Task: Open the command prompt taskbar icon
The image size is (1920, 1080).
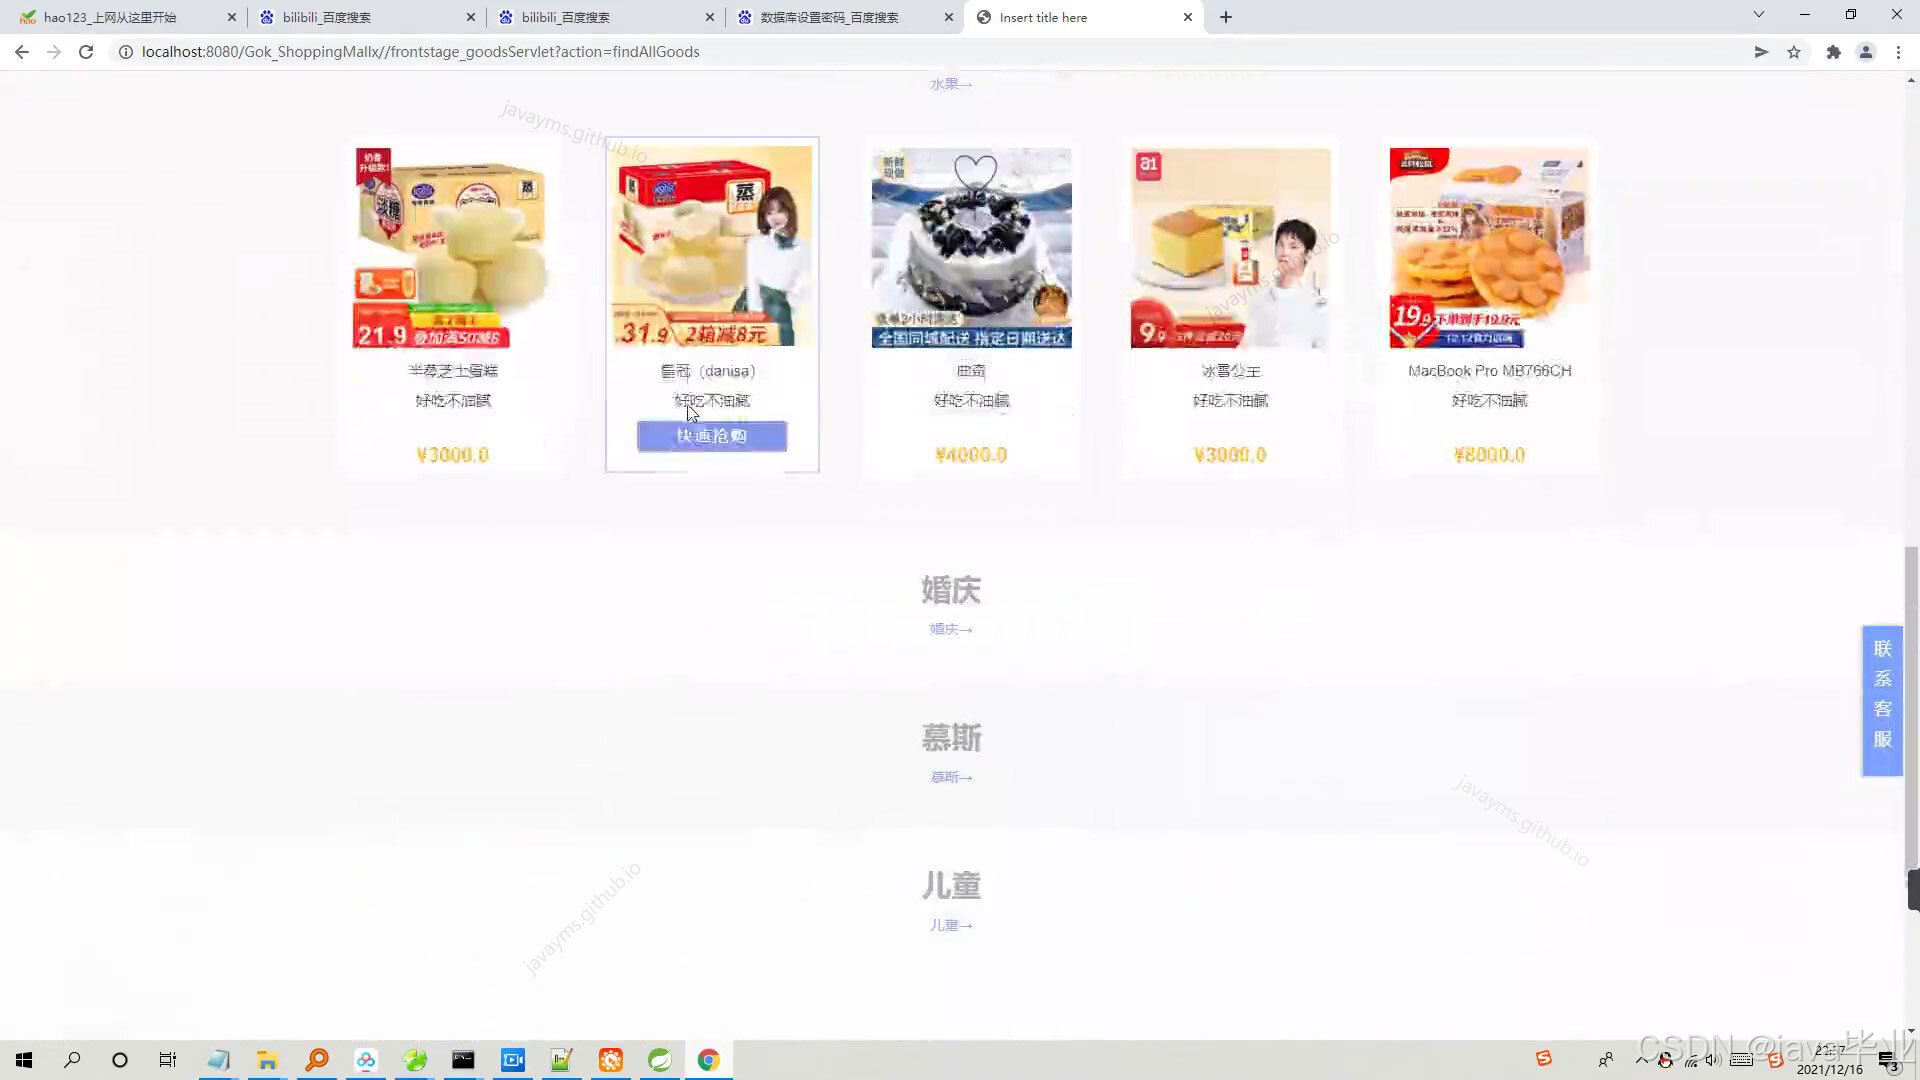Action: coord(463,1060)
